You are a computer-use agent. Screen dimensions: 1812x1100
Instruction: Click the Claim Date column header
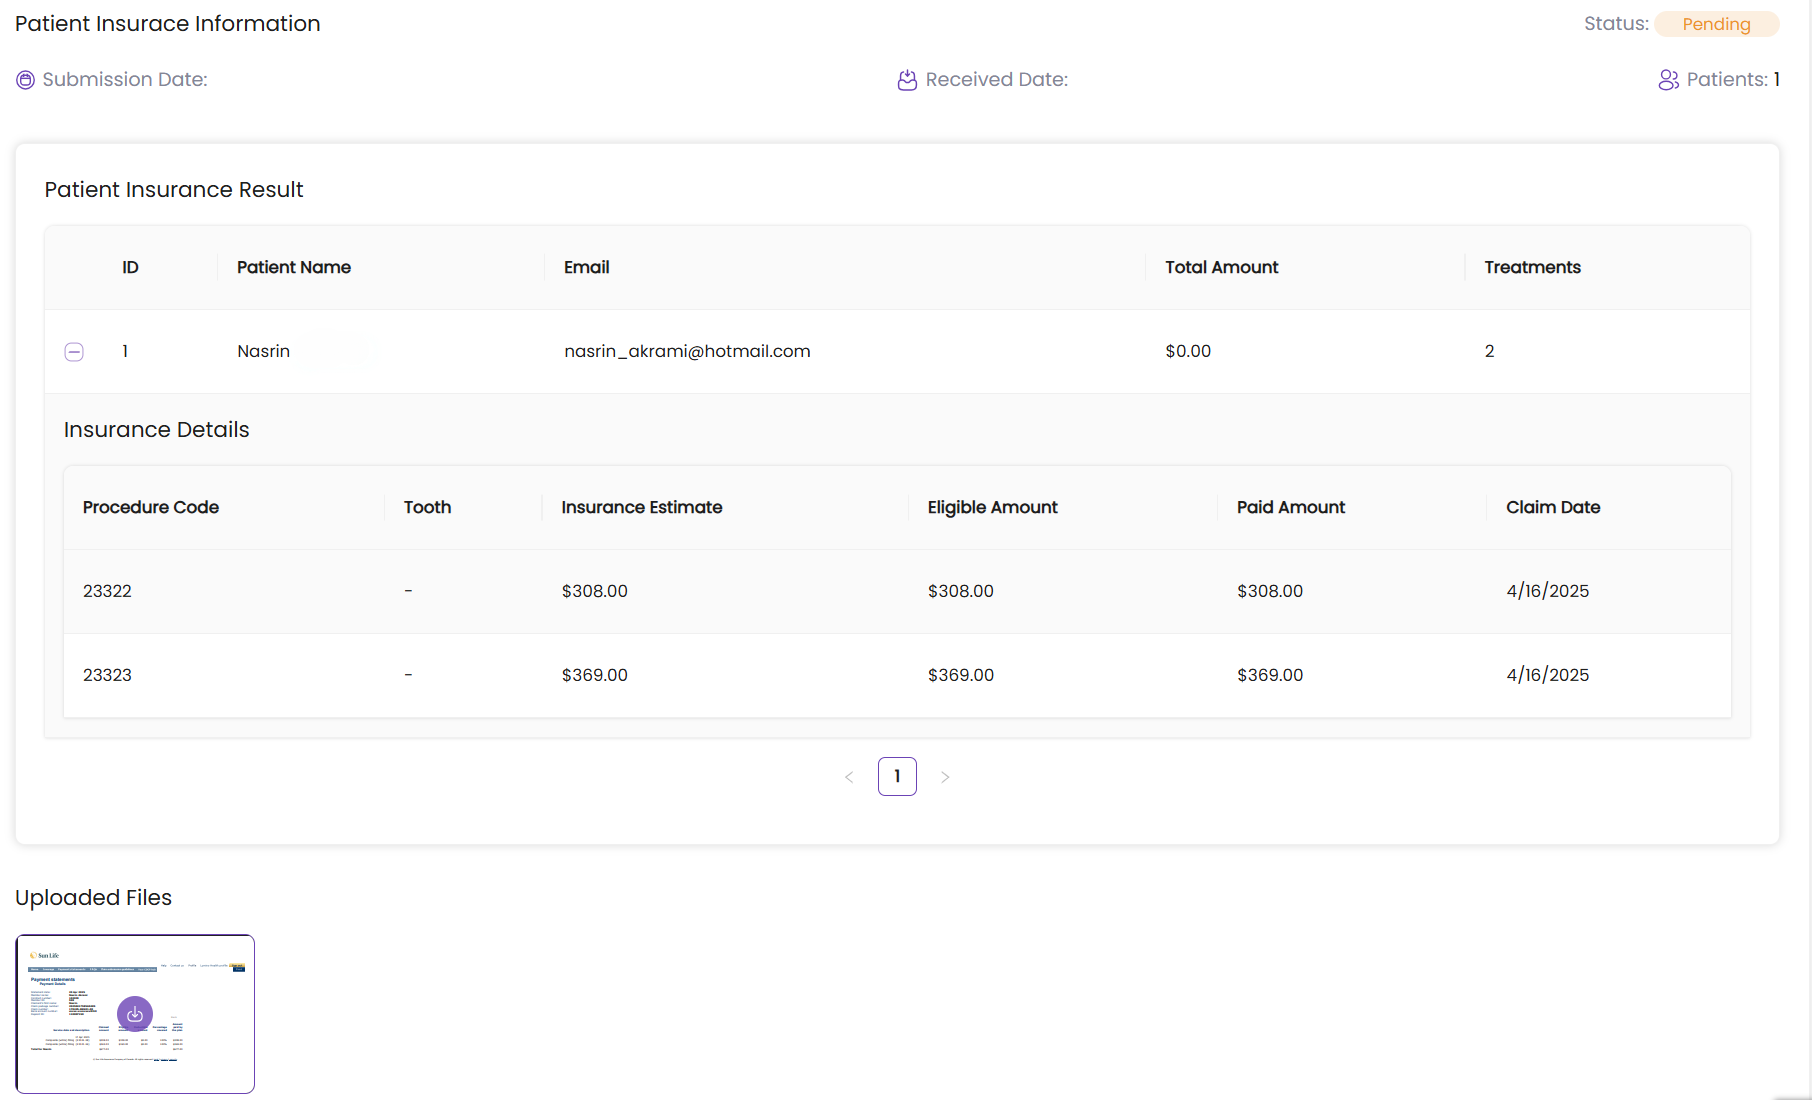pyautogui.click(x=1554, y=507)
